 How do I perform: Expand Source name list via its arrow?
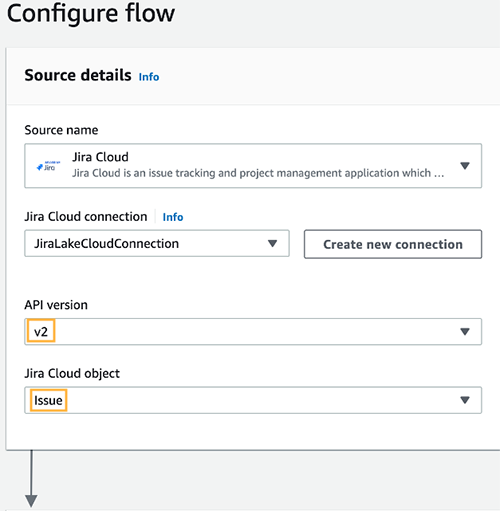click(465, 166)
